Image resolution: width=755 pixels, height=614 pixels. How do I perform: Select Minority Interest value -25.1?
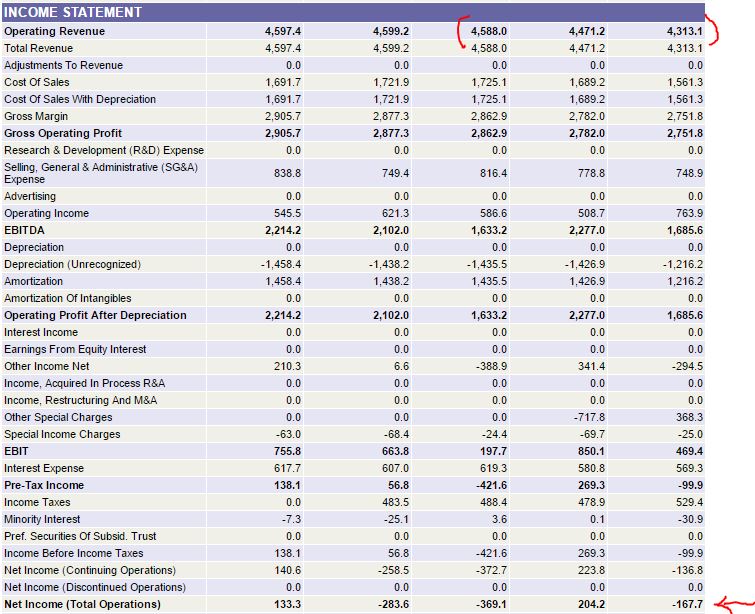(396, 519)
